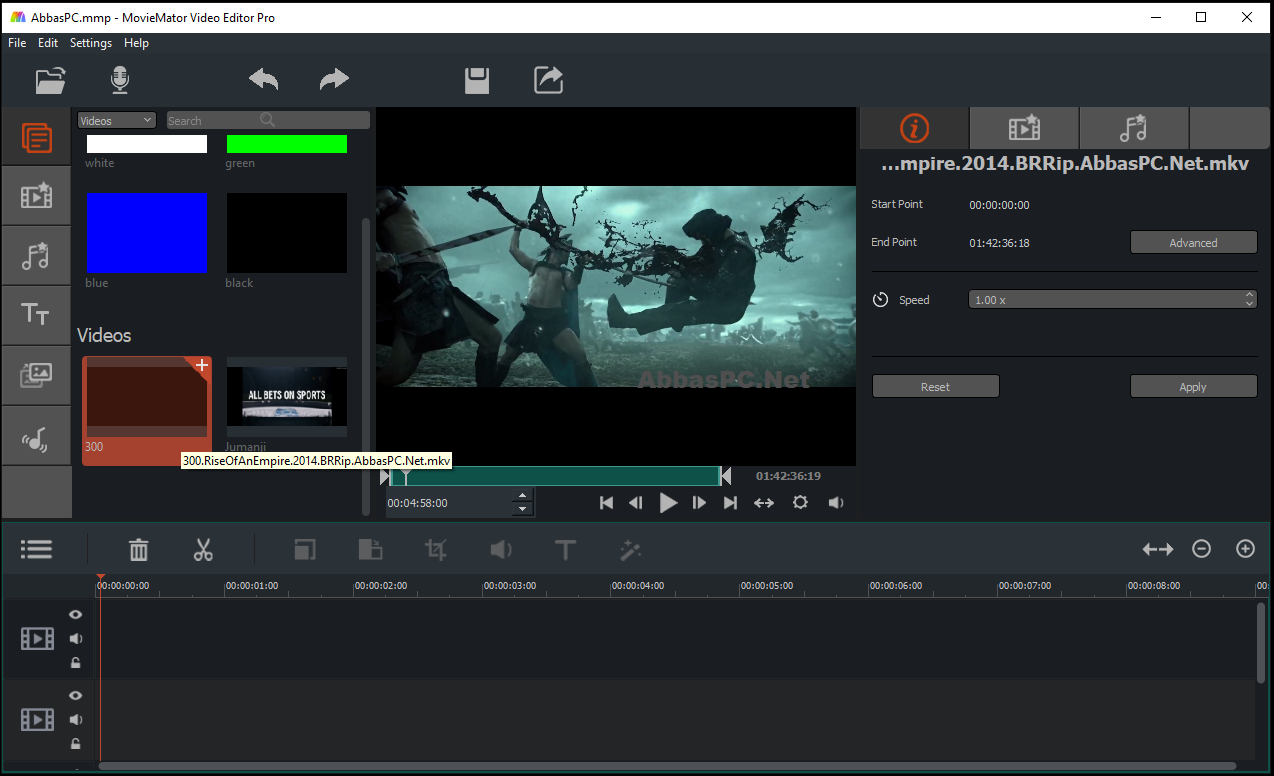Hide the second video track with eye icon

click(x=76, y=696)
